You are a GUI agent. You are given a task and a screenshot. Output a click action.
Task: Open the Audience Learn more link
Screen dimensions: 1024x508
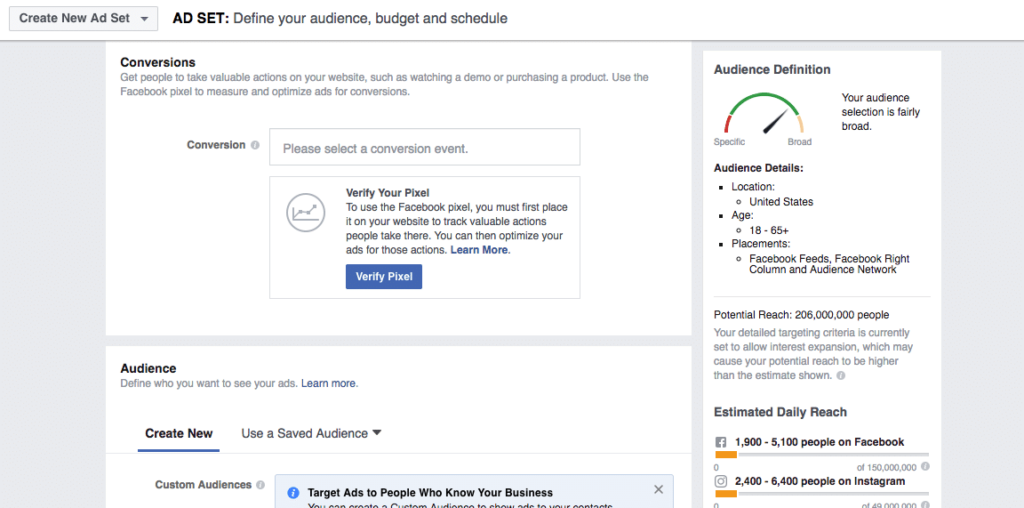coord(328,383)
